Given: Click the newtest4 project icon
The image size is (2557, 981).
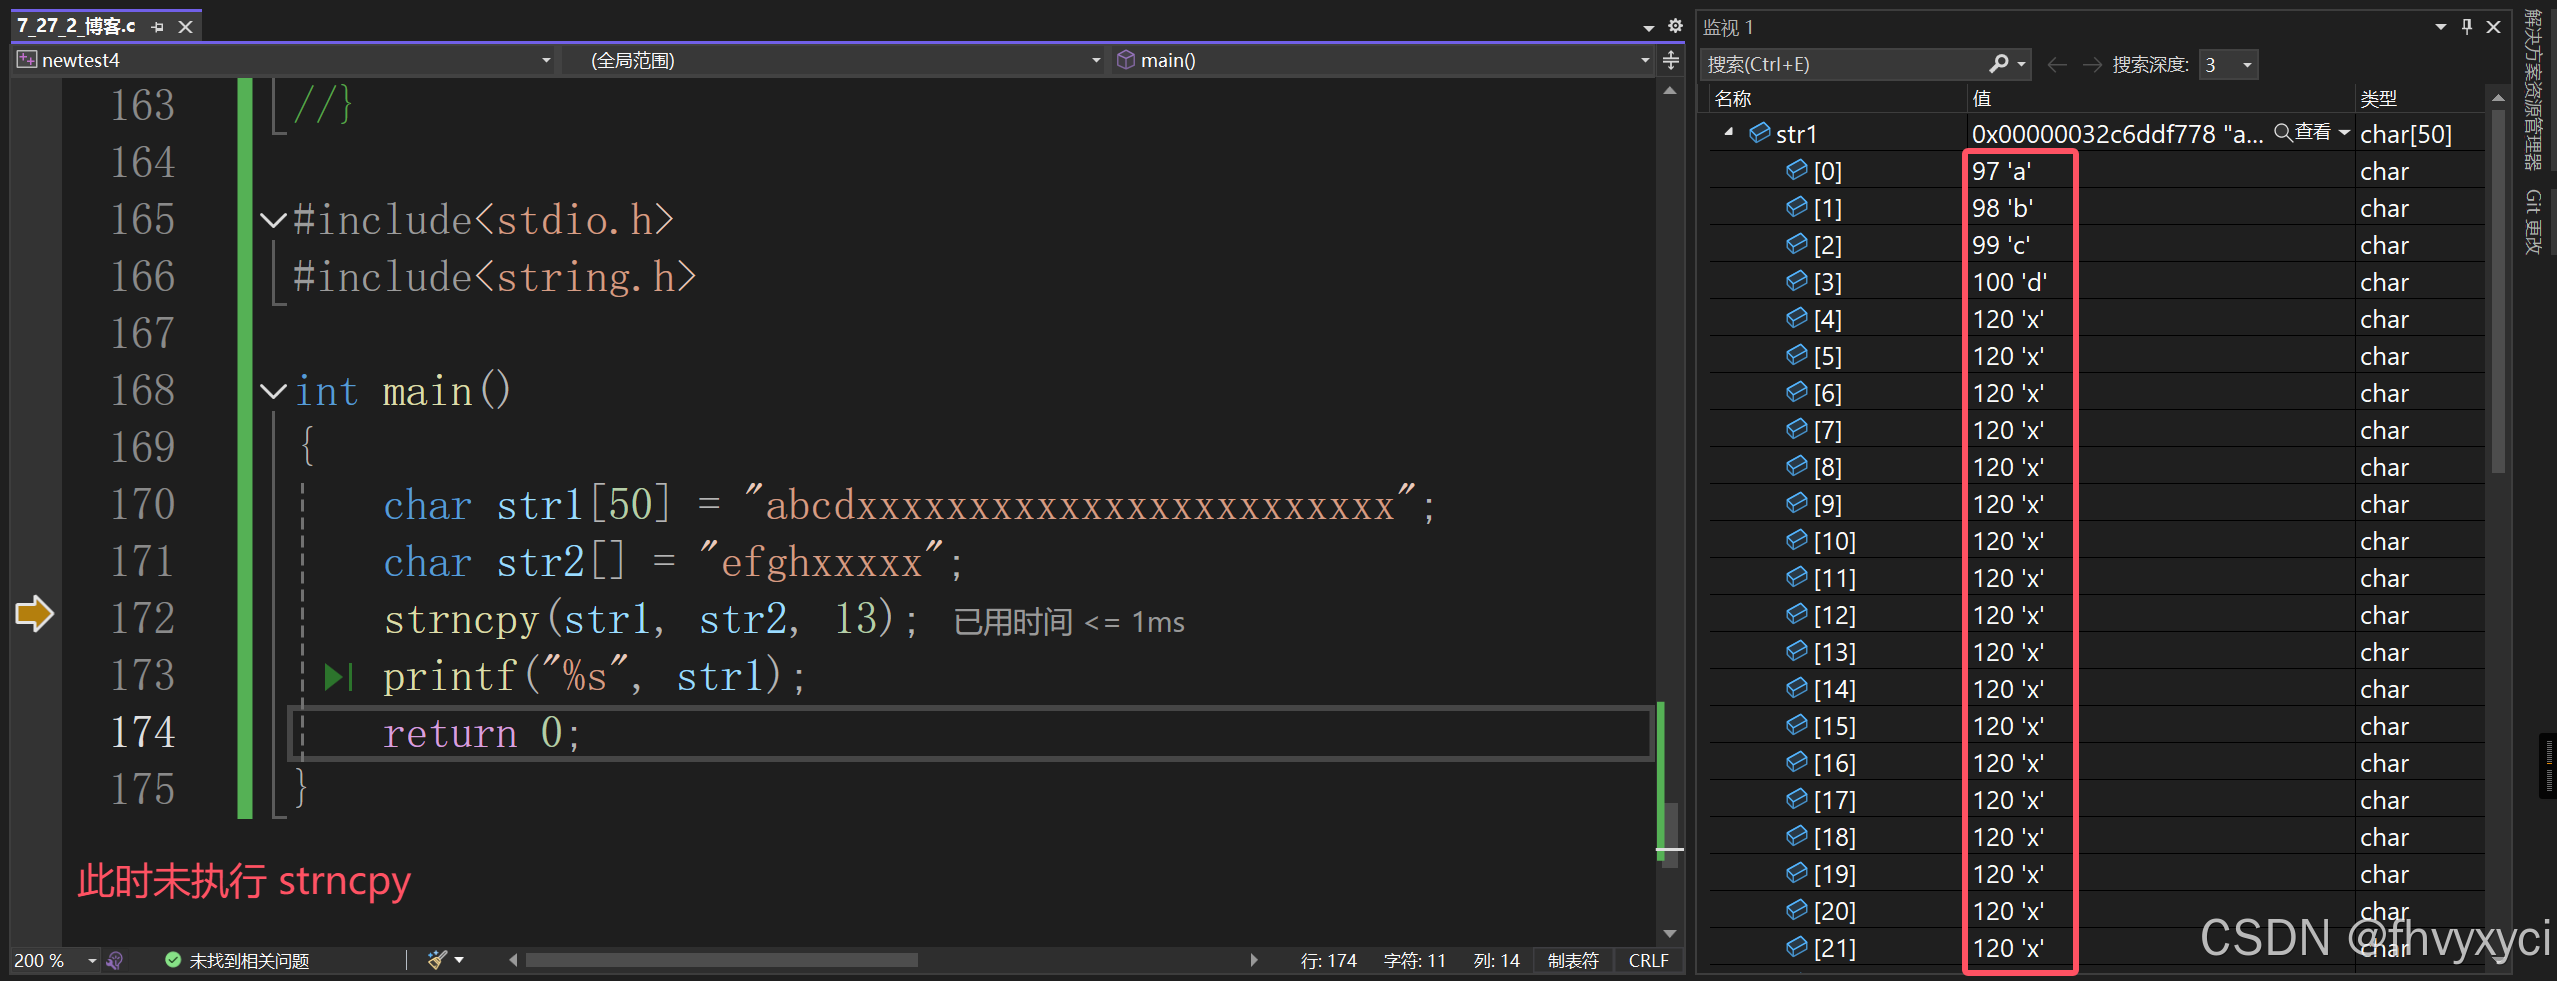Looking at the screenshot, I should pyautogui.click(x=27, y=60).
